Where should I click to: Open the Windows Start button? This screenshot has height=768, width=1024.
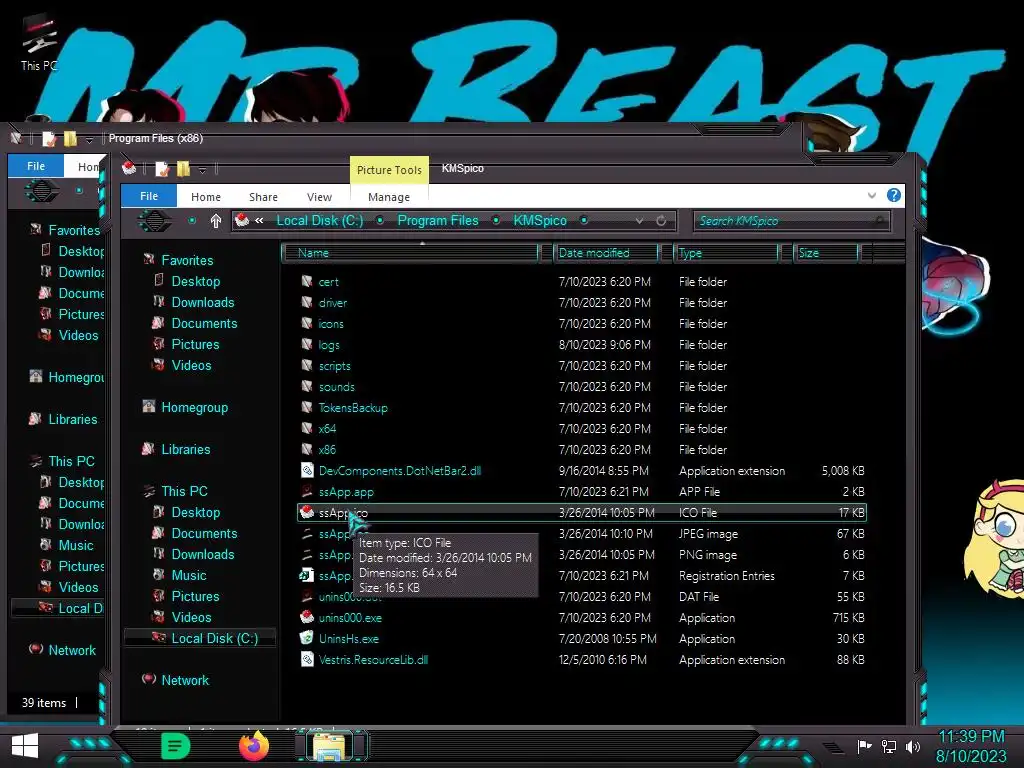pyautogui.click(x=25, y=746)
